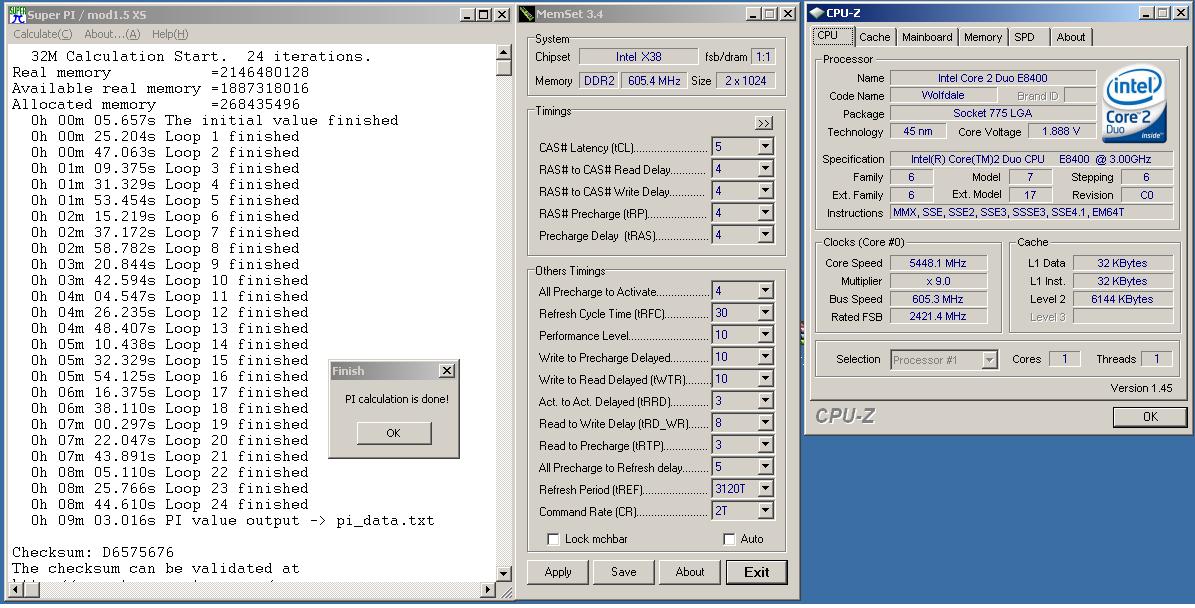This screenshot has width=1195, height=608.
Task: Click the Level 2 cache value 6144 KBytes
Action: [x=1122, y=299]
